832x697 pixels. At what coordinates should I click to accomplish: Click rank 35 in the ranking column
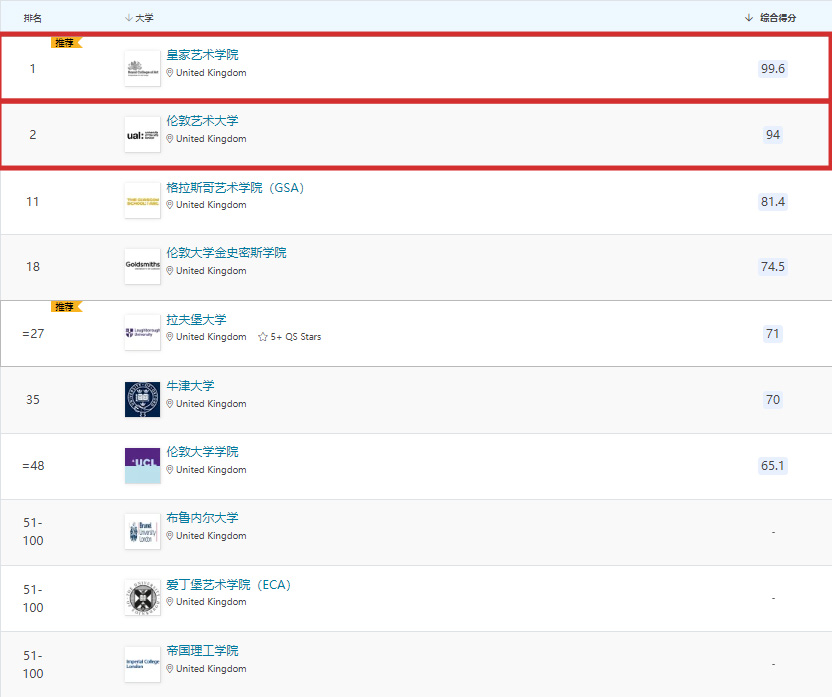[32, 399]
